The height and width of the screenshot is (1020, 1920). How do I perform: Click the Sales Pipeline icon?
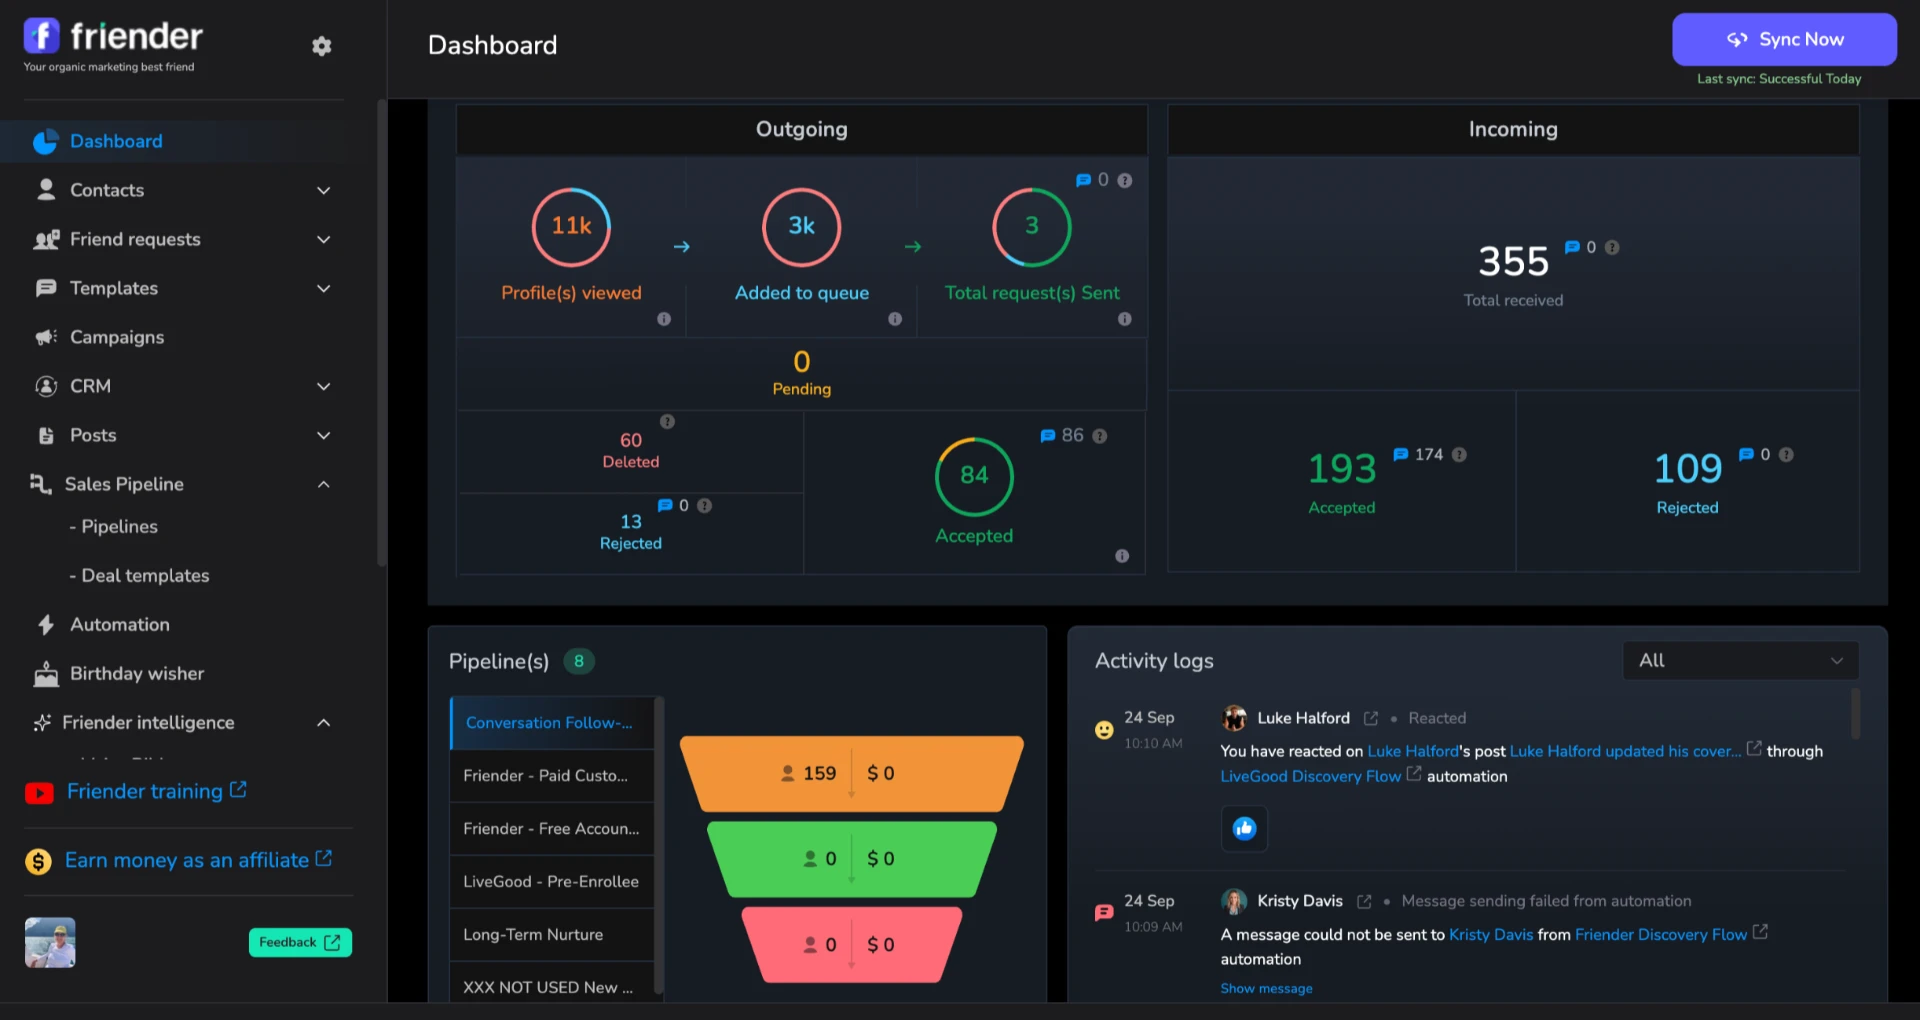40,484
